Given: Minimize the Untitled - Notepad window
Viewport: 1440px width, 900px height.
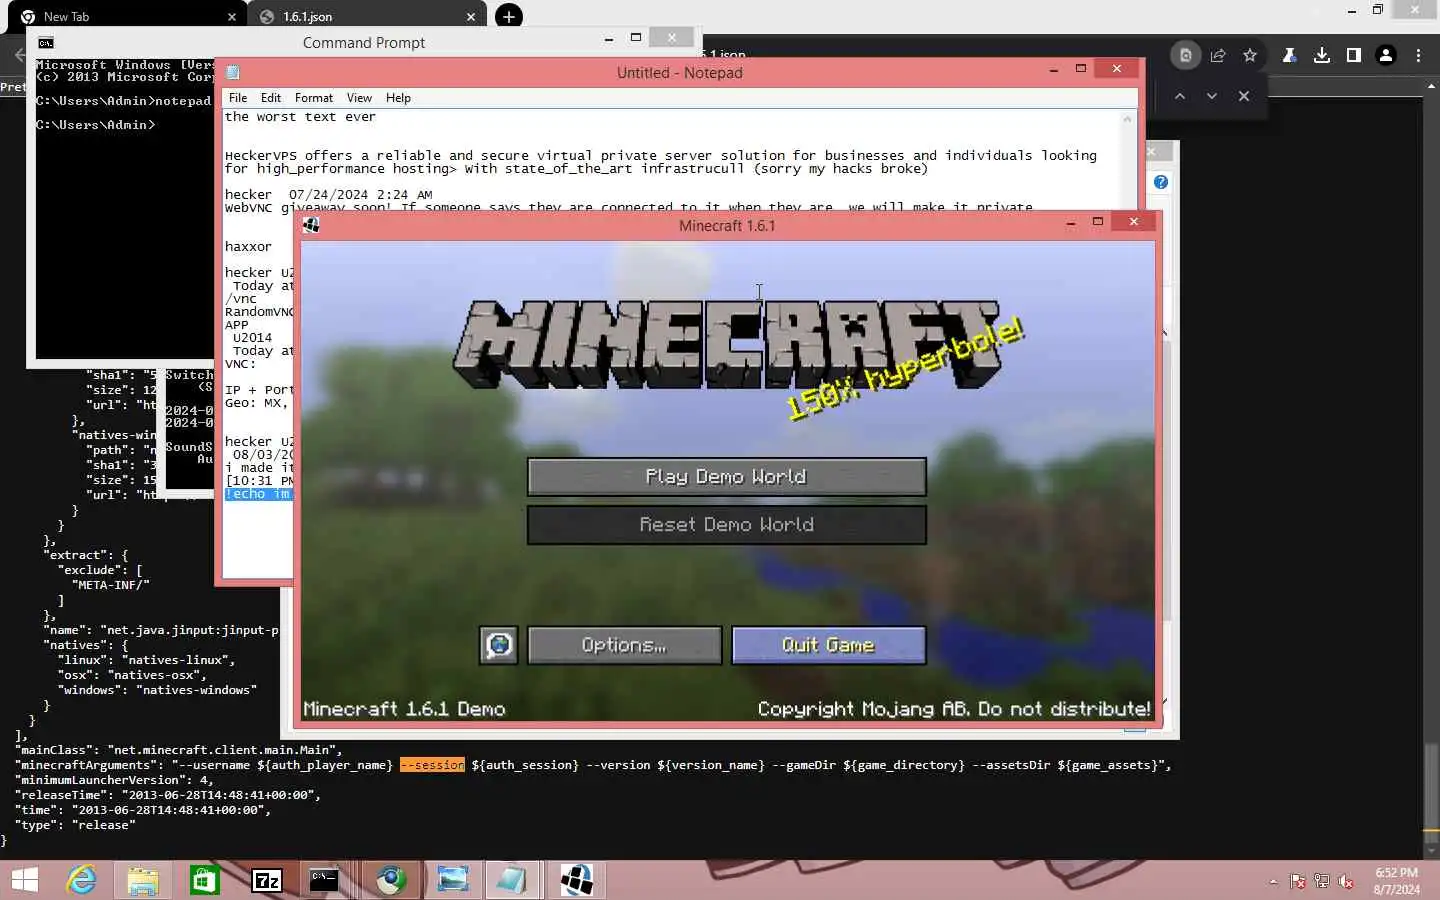Looking at the screenshot, I should click(x=1053, y=69).
